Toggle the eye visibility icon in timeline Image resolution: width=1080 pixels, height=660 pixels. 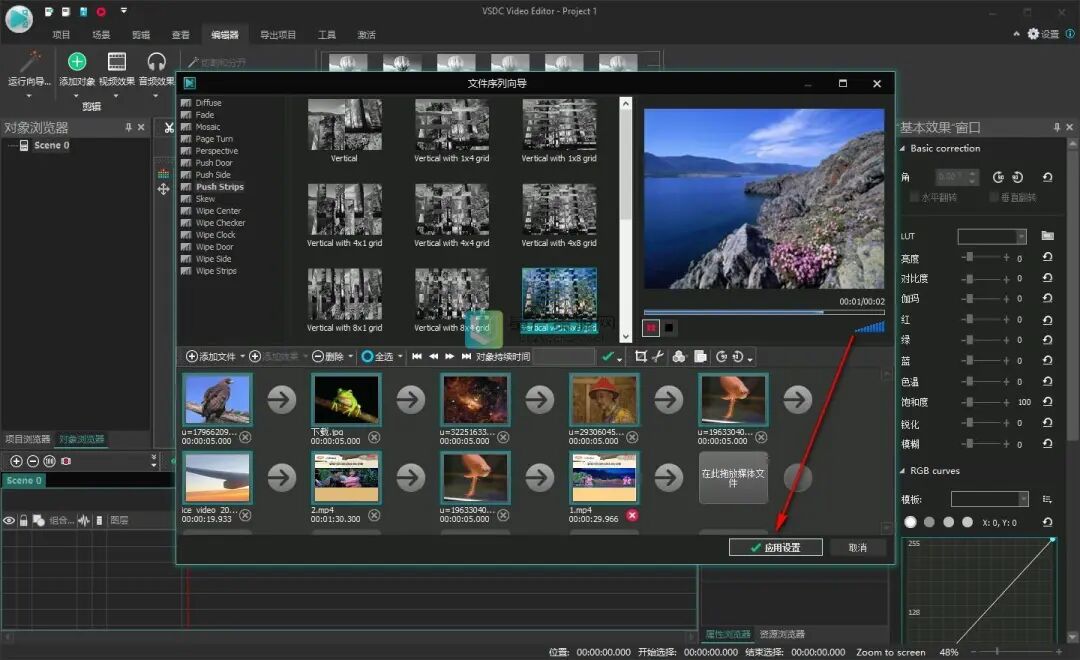pyautogui.click(x=9, y=520)
